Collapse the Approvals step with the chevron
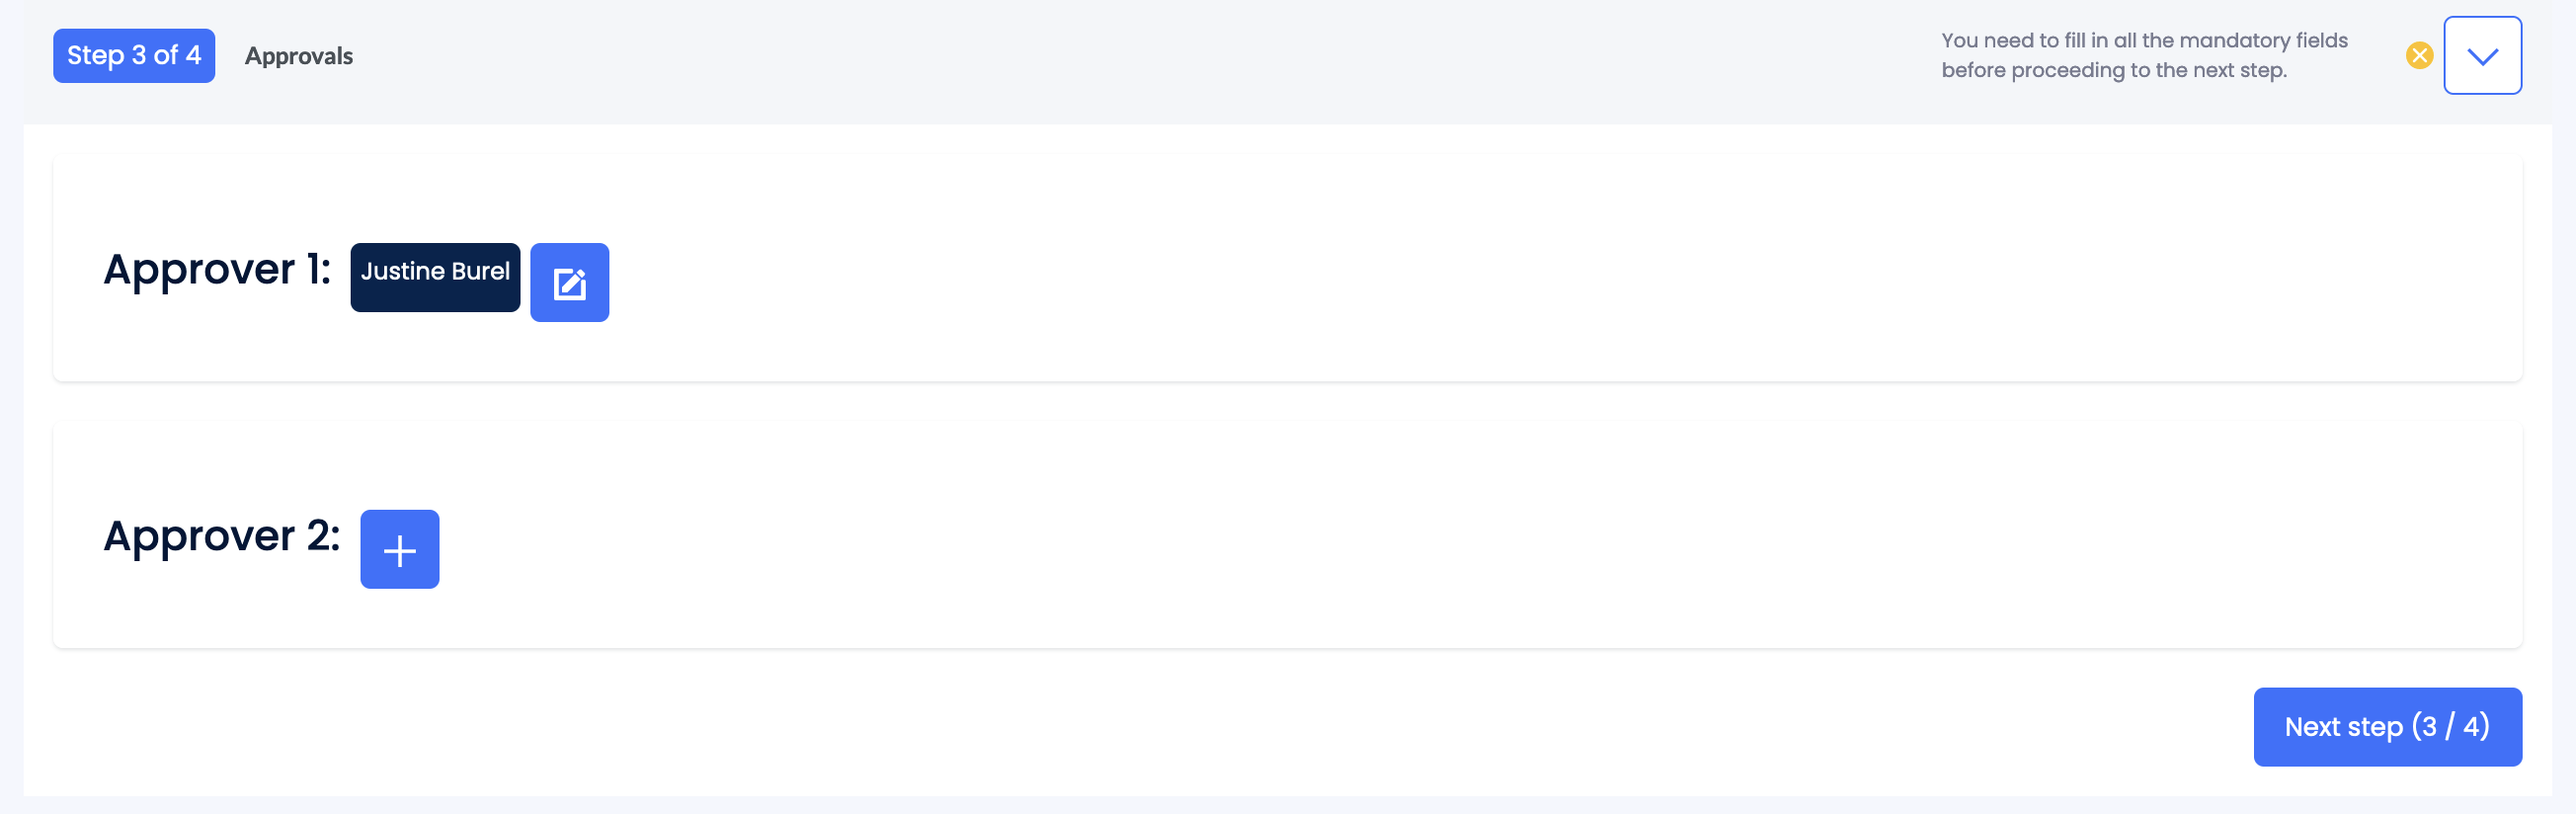This screenshot has width=2576, height=814. coord(2482,55)
